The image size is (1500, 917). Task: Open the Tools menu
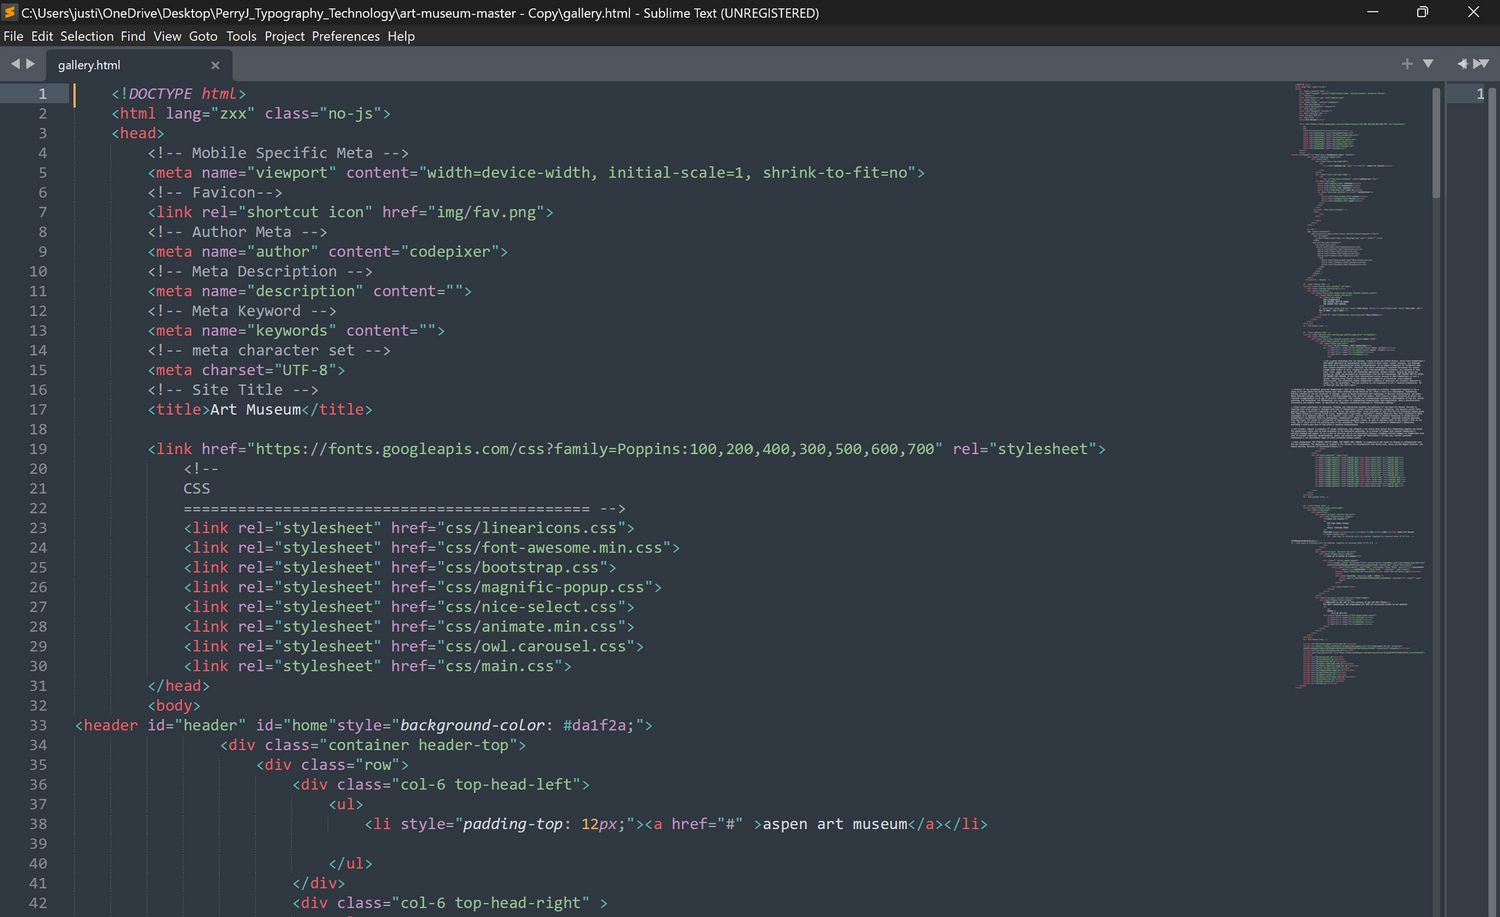(x=241, y=36)
